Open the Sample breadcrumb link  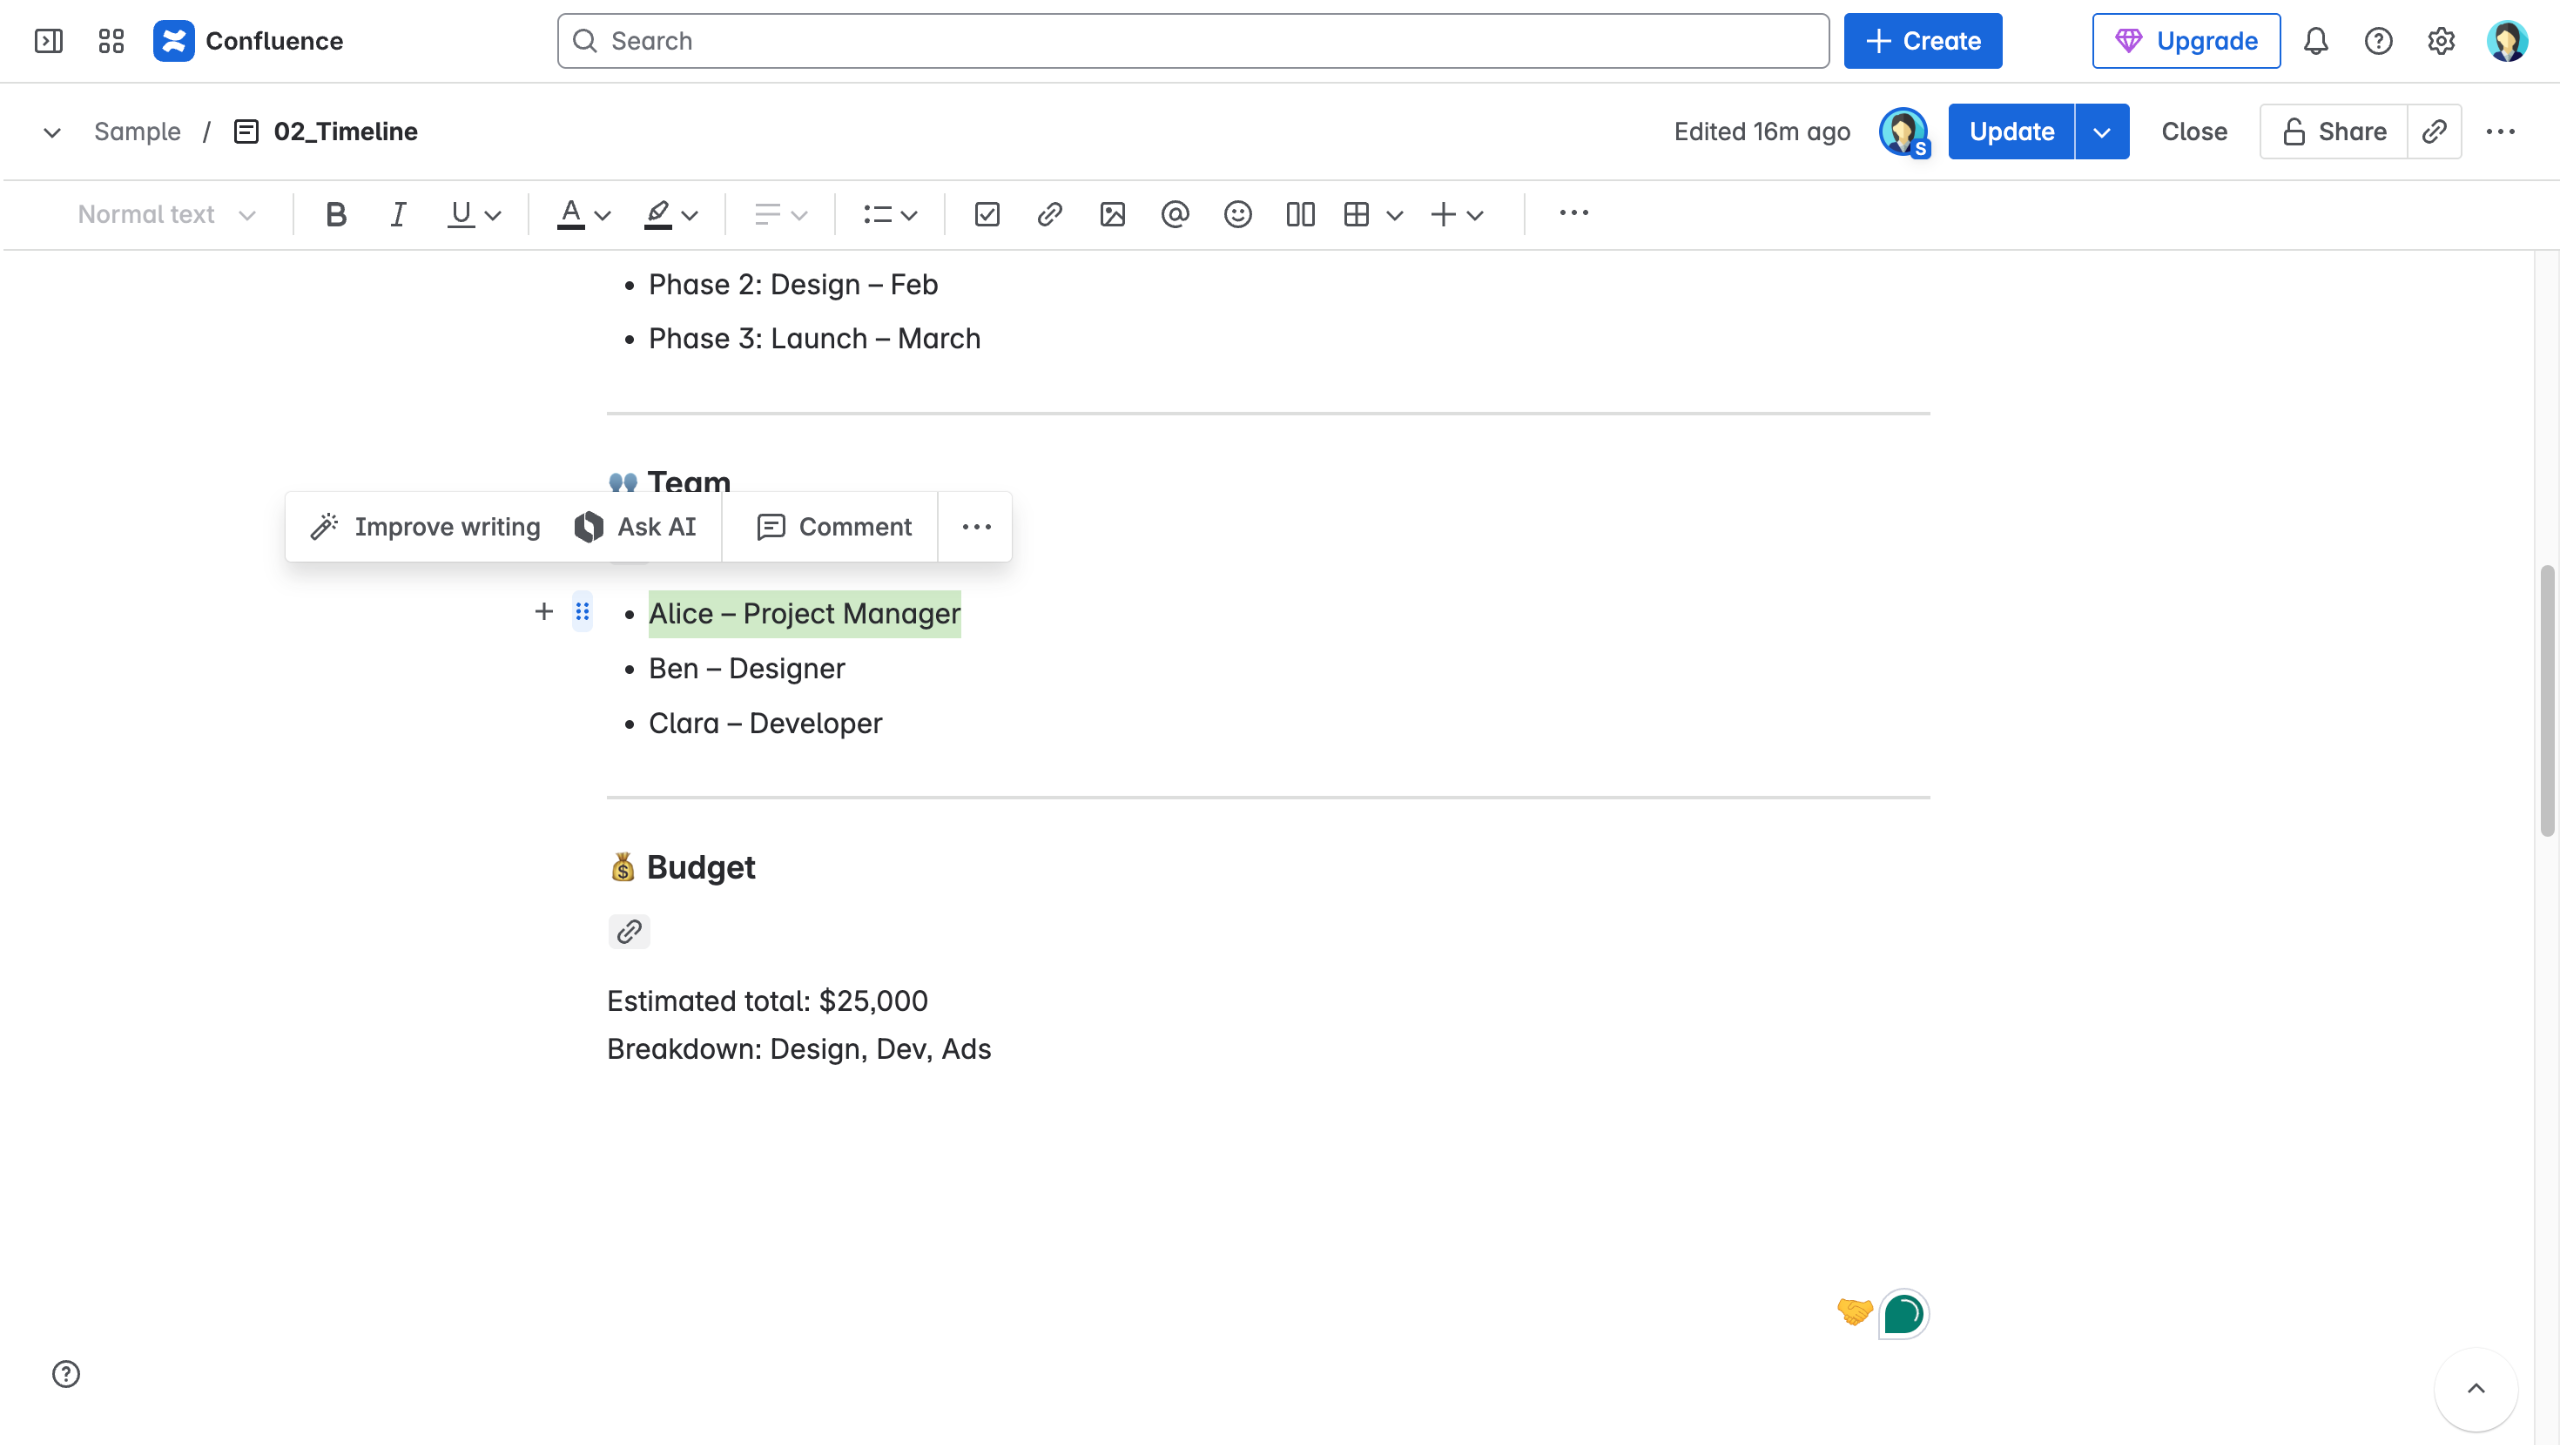point(137,131)
